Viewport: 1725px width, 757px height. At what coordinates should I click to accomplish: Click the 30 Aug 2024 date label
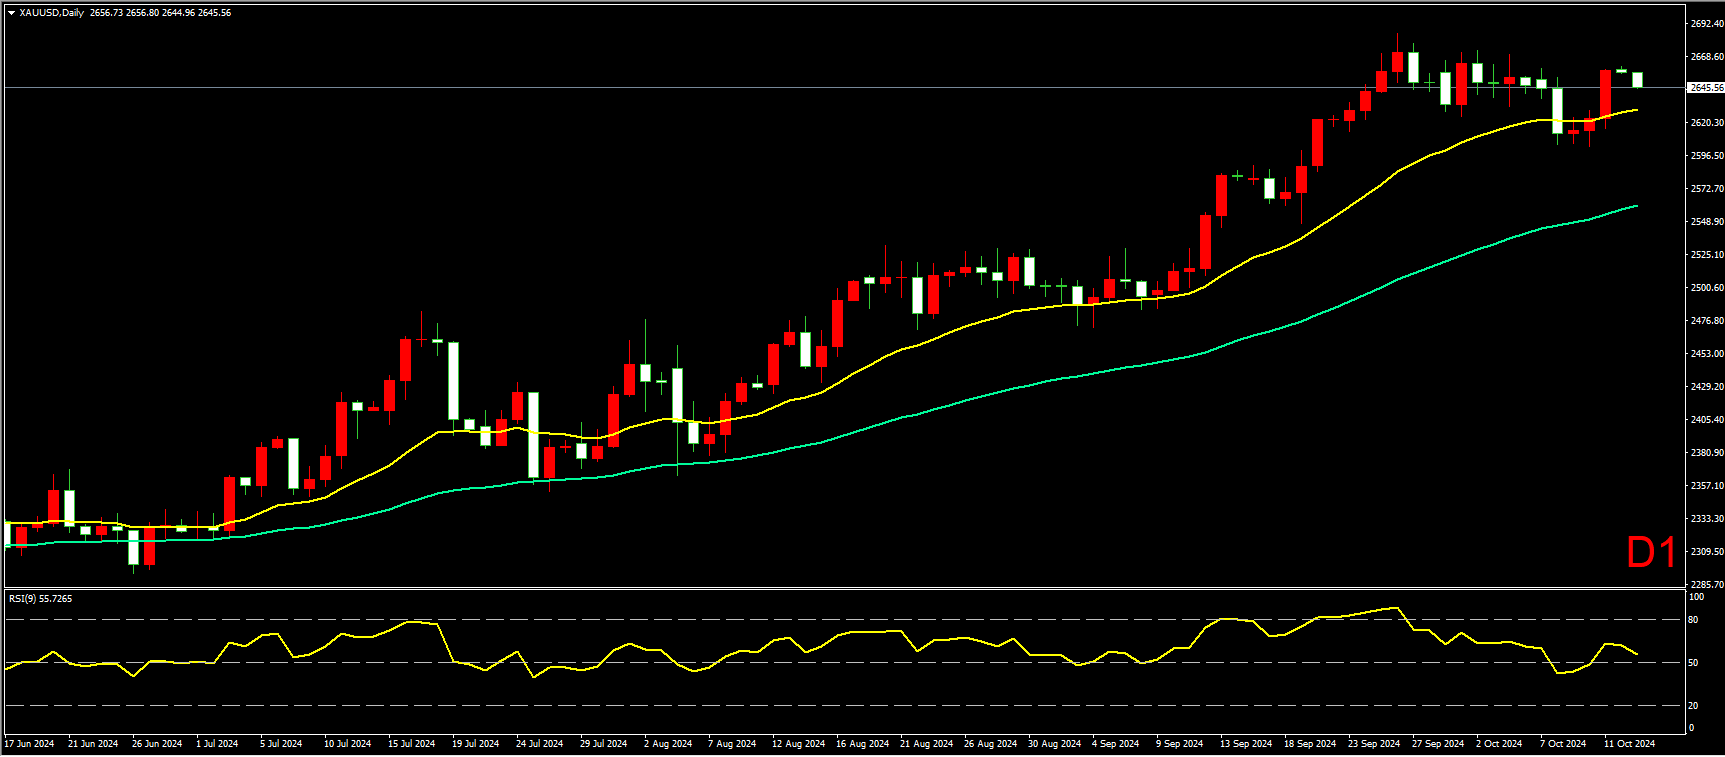pyautogui.click(x=1054, y=744)
